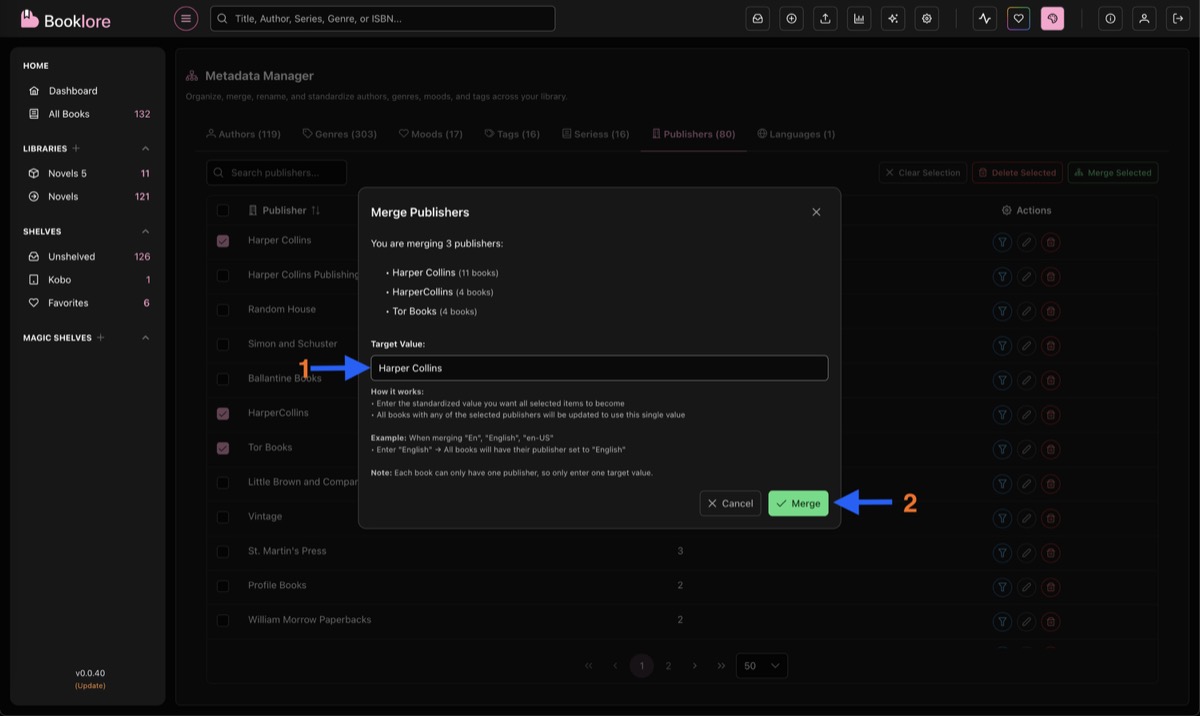Open the library statistics chart icon
Image resolution: width=1200 pixels, height=716 pixels.
coord(859,18)
